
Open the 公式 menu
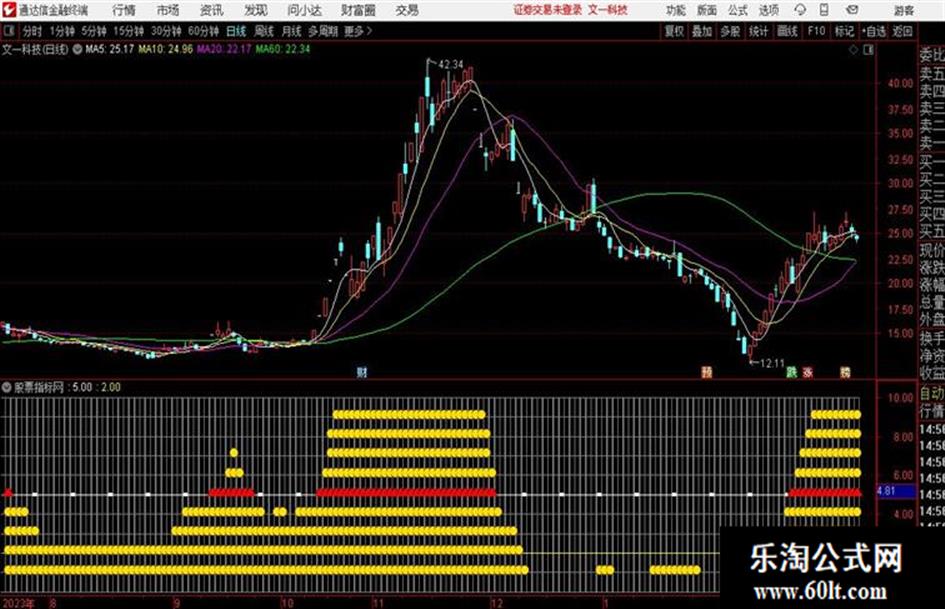pos(738,10)
